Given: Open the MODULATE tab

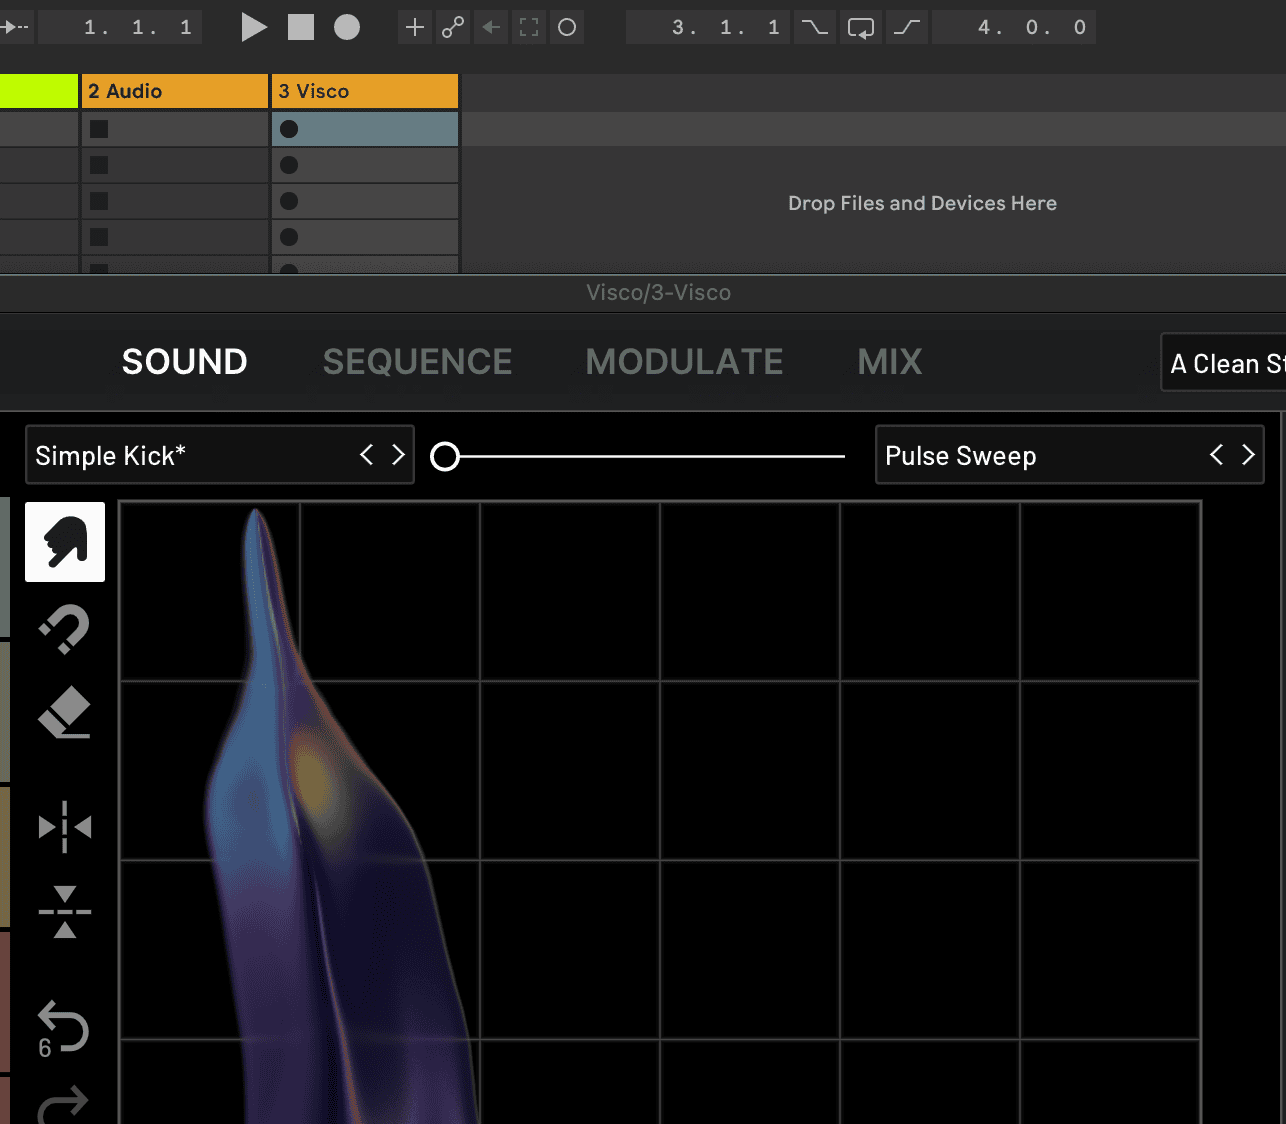Looking at the screenshot, I should click(684, 362).
